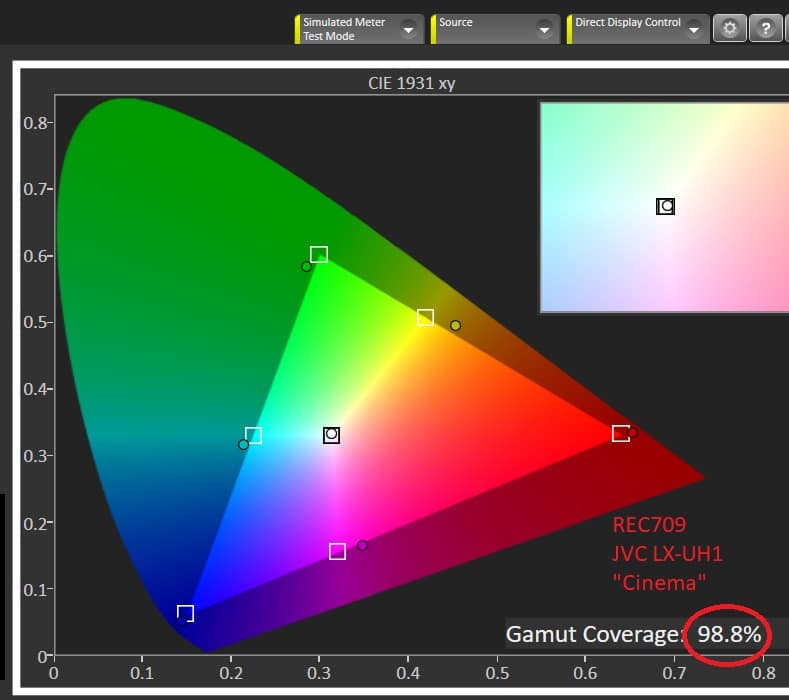789x700 pixels.
Task: Select the red primary target square
Action: [621, 433]
